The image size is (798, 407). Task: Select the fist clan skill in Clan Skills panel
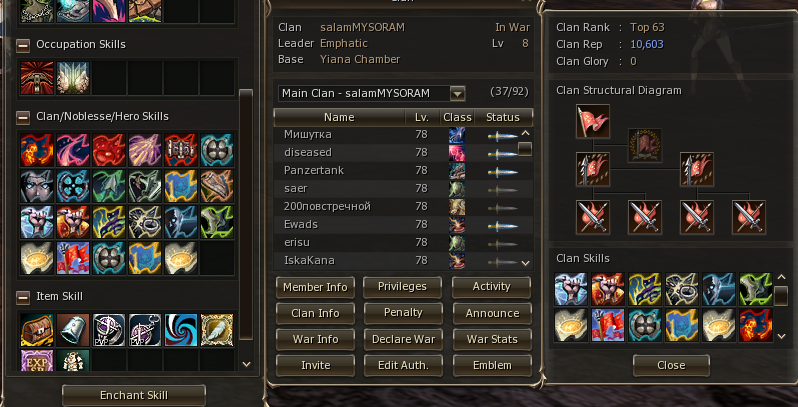571,289
